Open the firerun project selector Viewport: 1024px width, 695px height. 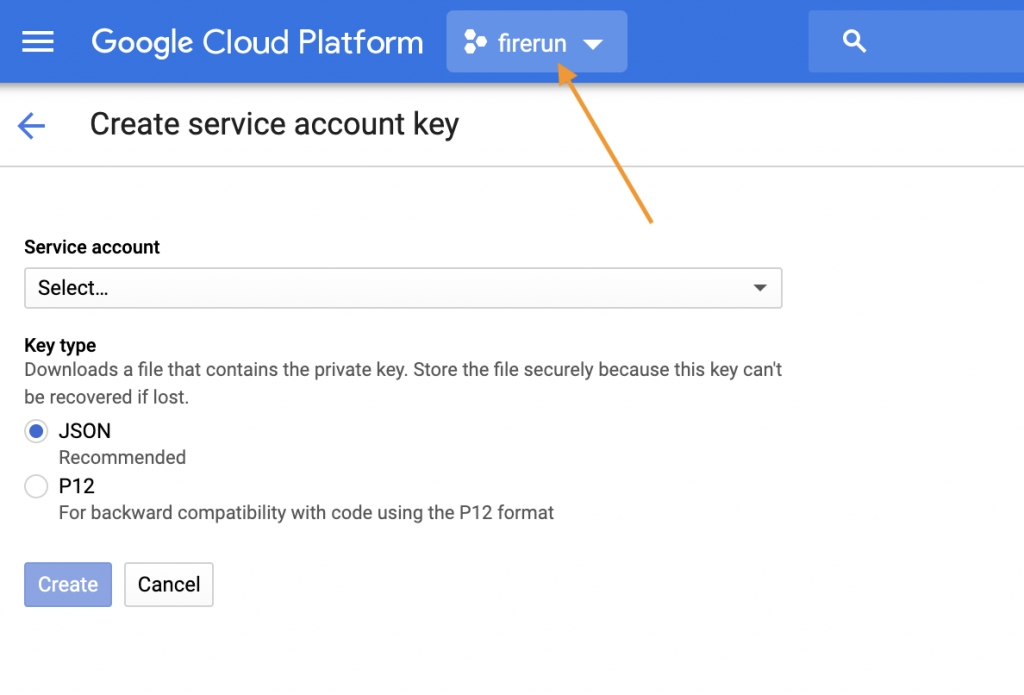pos(536,42)
